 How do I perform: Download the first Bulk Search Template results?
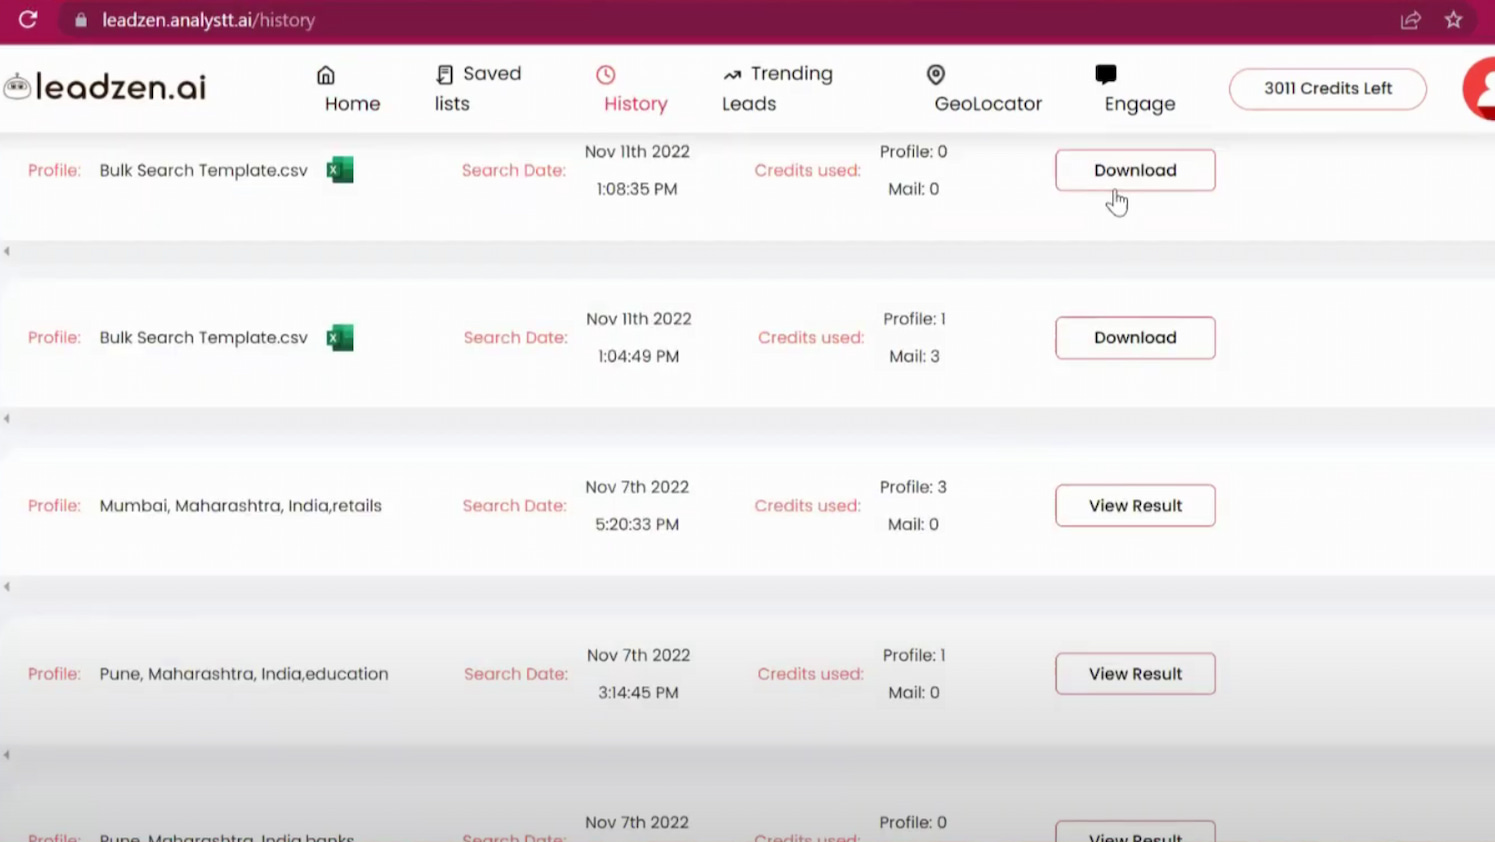click(1135, 170)
